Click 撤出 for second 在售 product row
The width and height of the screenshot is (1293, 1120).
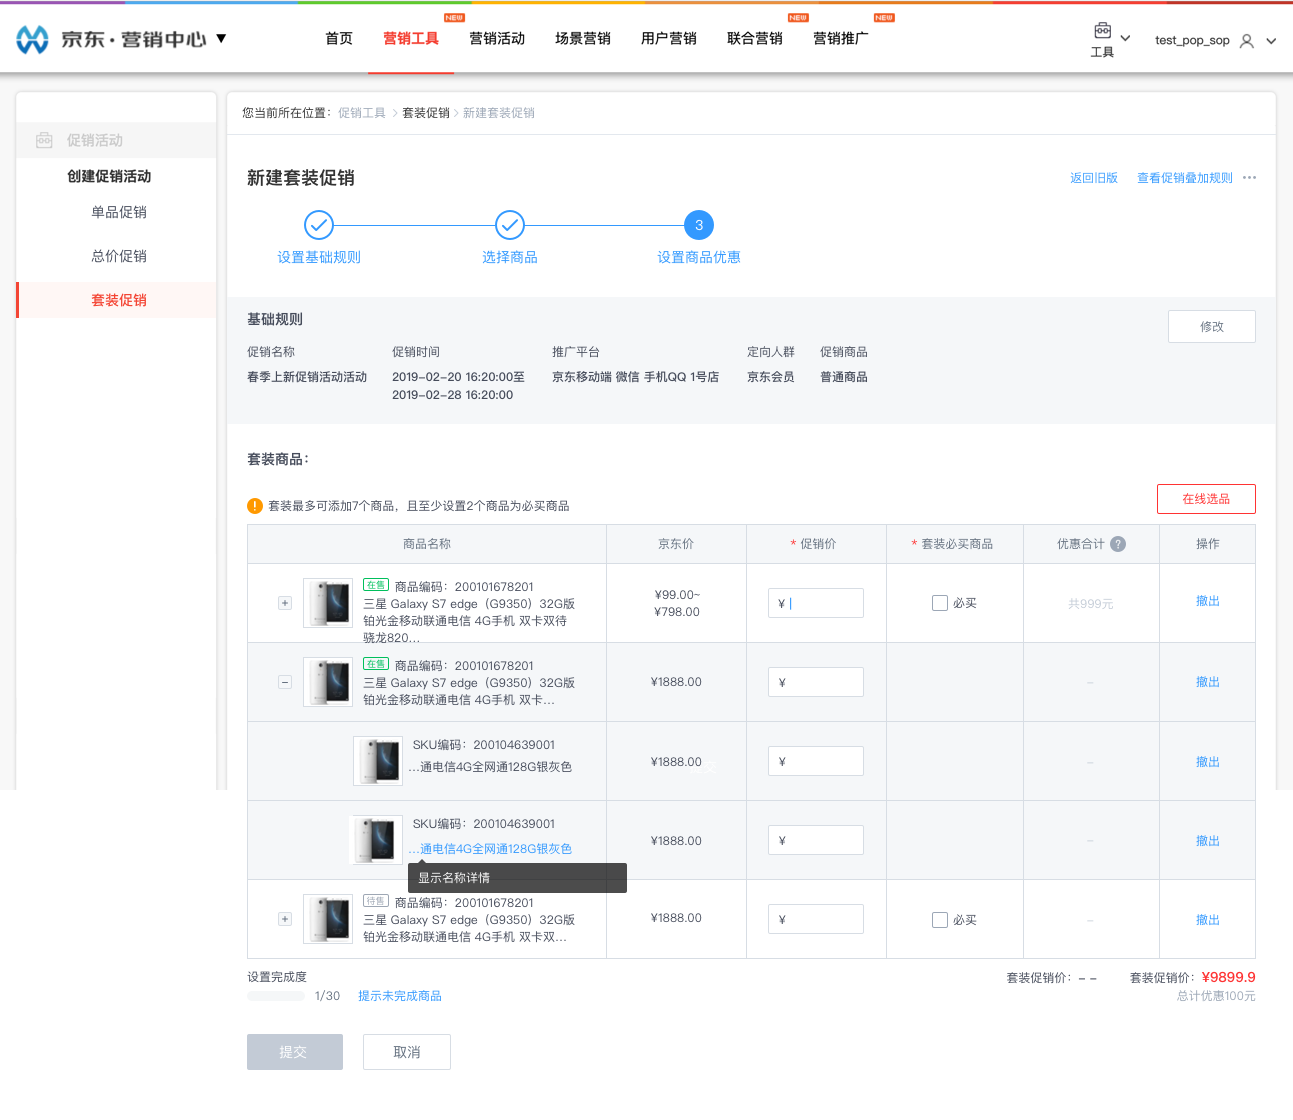pos(1208,682)
